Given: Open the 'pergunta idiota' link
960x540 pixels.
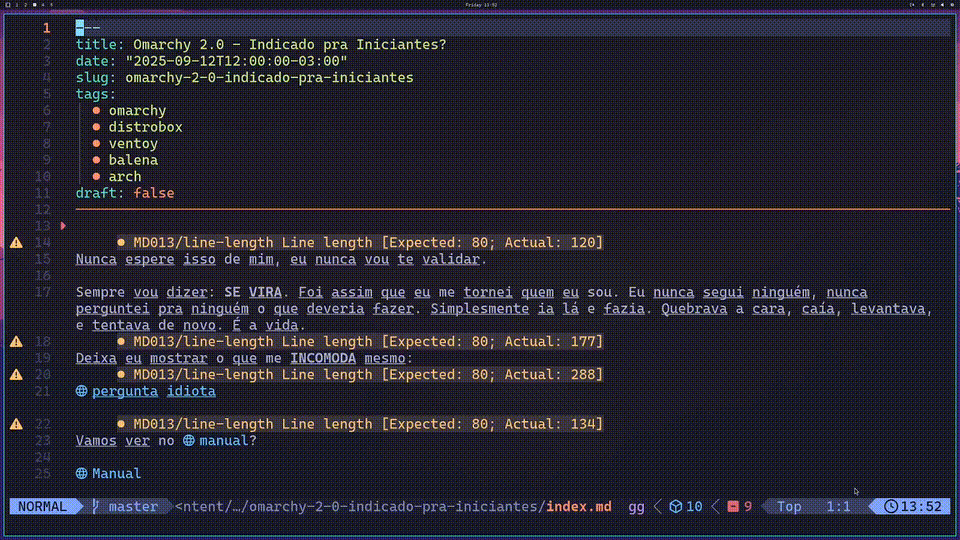Looking at the screenshot, I should pyautogui.click(x=154, y=391).
